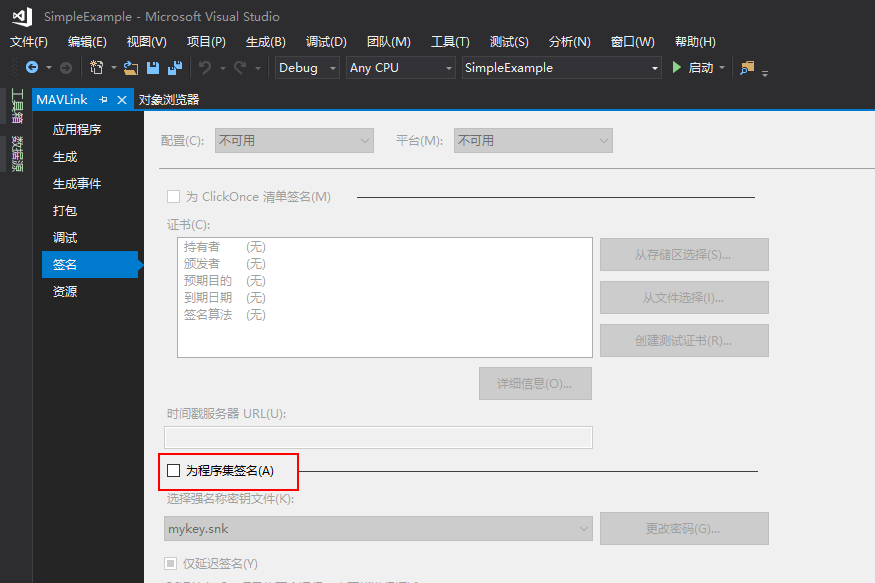Open the 工具(T) menu
The width and height of the screenshot is (875, 583).
pyautogui.click(x=450, y=42)
